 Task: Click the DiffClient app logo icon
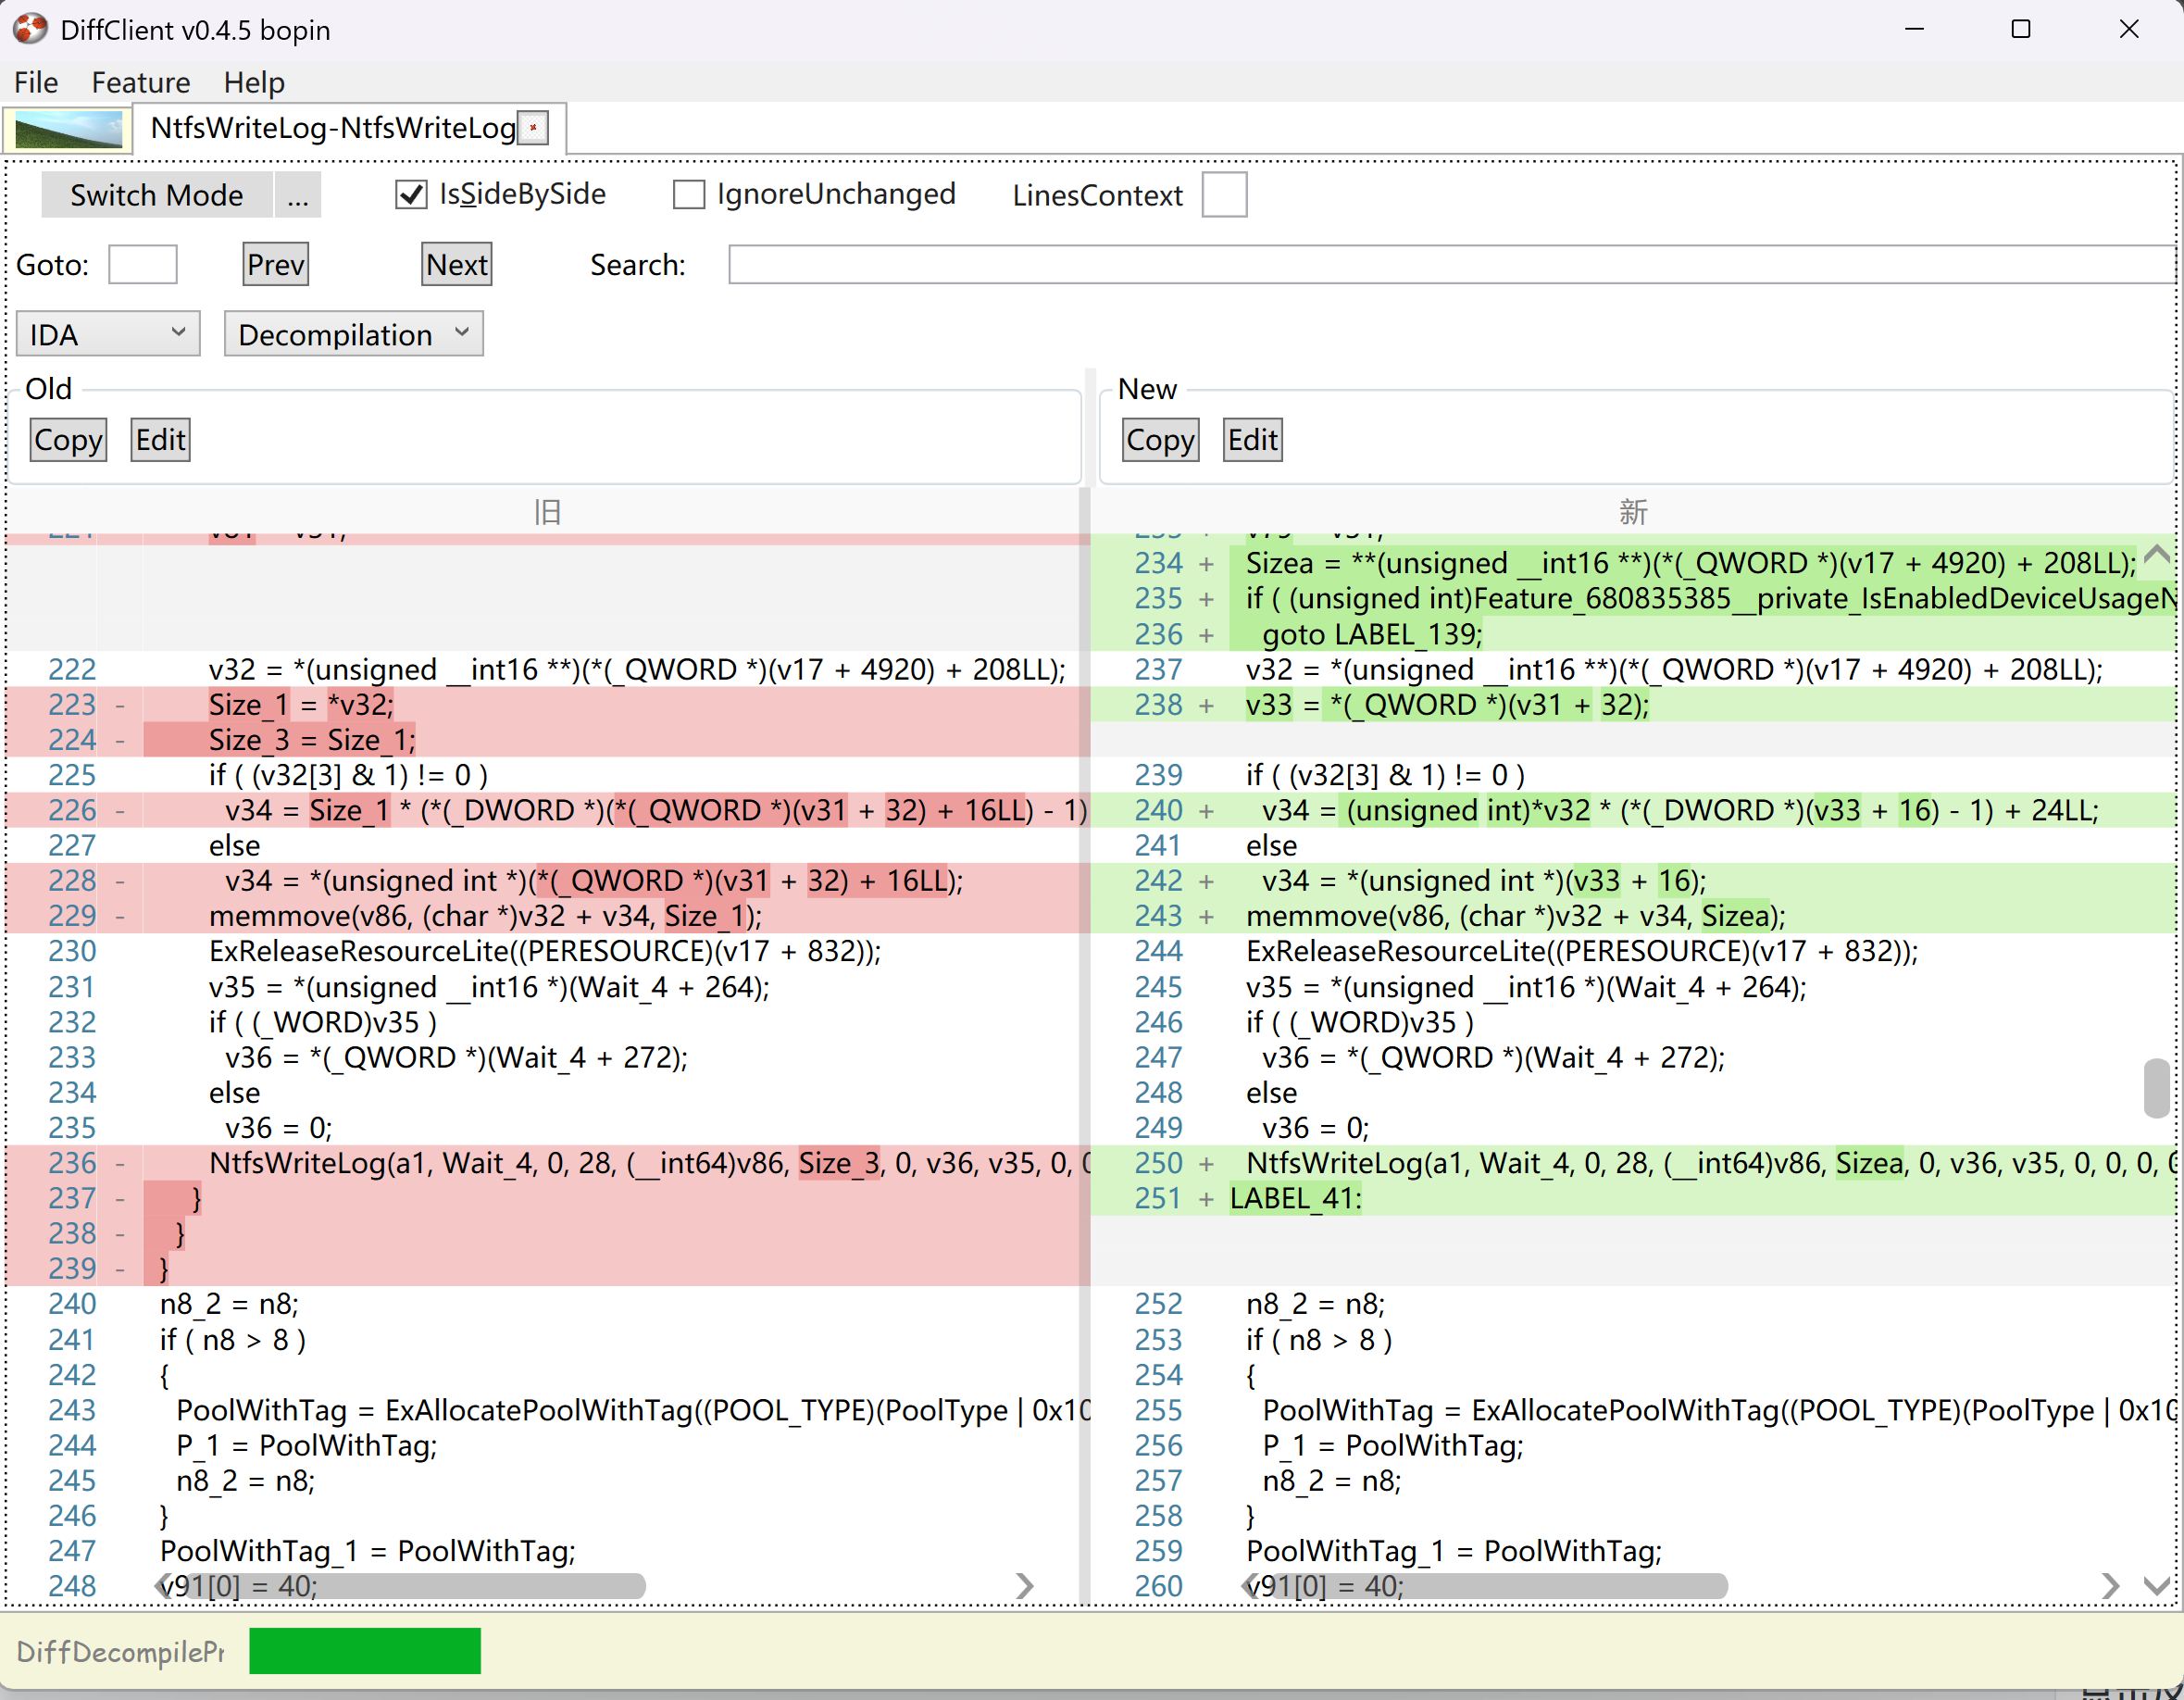30,29
